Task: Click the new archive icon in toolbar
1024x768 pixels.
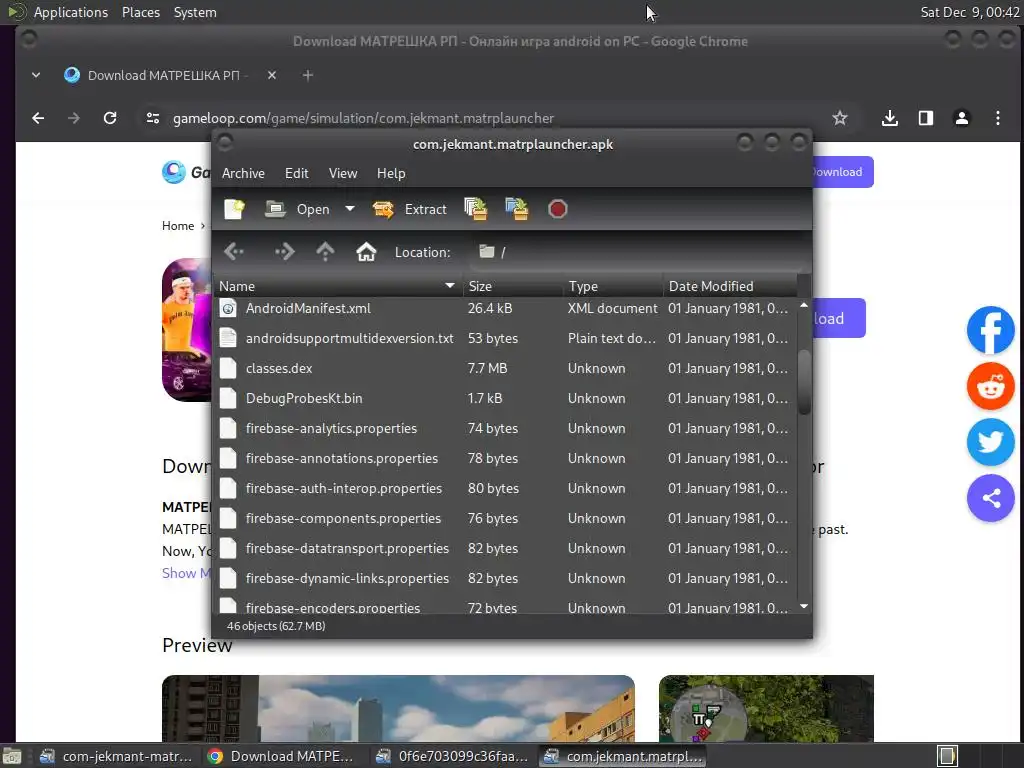Action: tap(234, 210)
